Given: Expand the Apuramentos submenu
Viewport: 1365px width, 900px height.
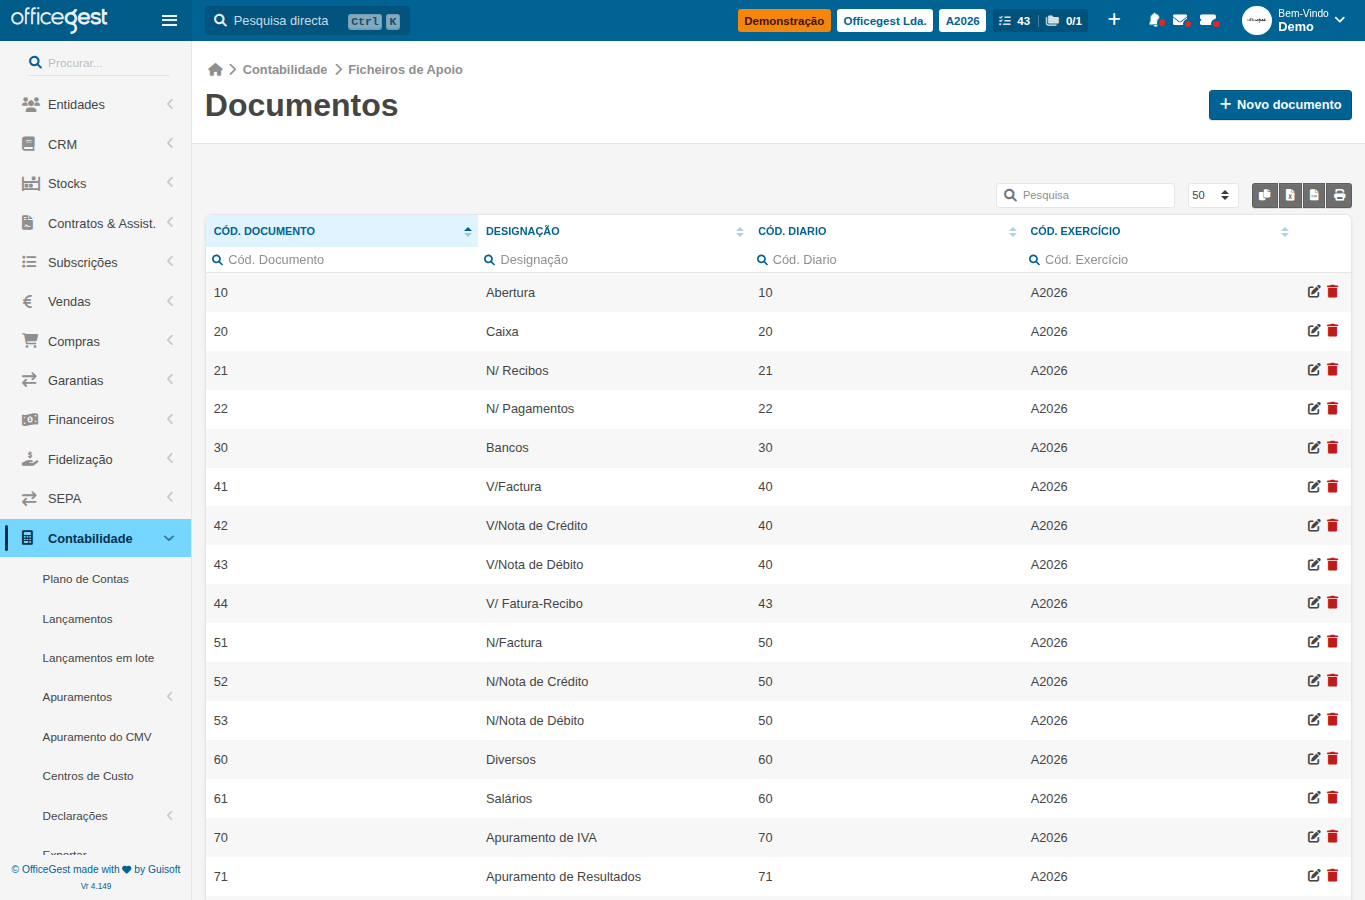Looking at the screenshot, I should 96,697.
